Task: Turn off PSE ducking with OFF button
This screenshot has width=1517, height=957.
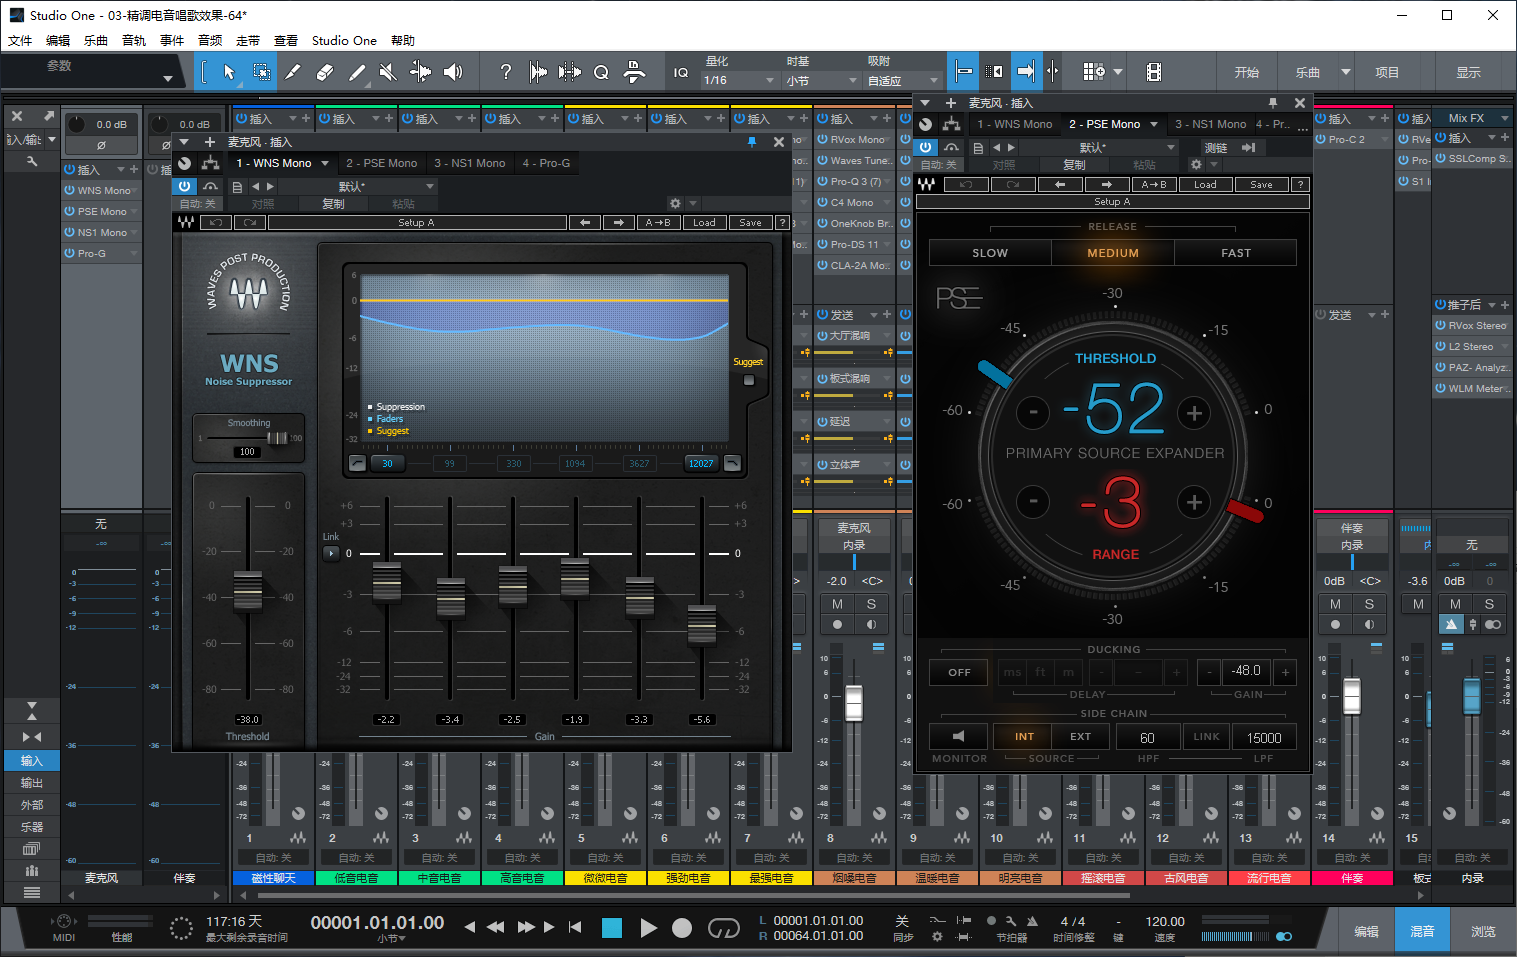Action: pyautogui.click(x=959, y=672)
